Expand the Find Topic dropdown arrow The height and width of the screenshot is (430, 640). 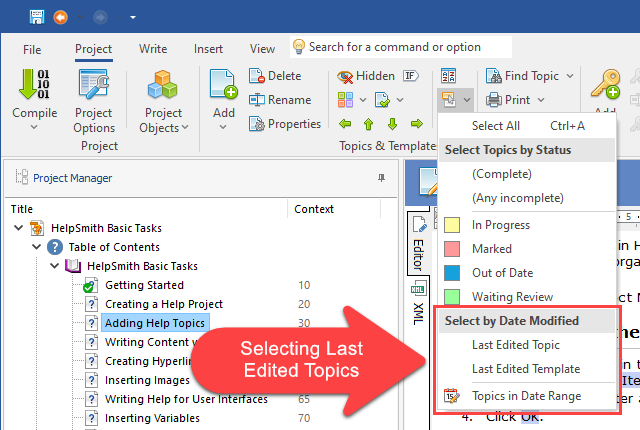(x=570, y=76)
